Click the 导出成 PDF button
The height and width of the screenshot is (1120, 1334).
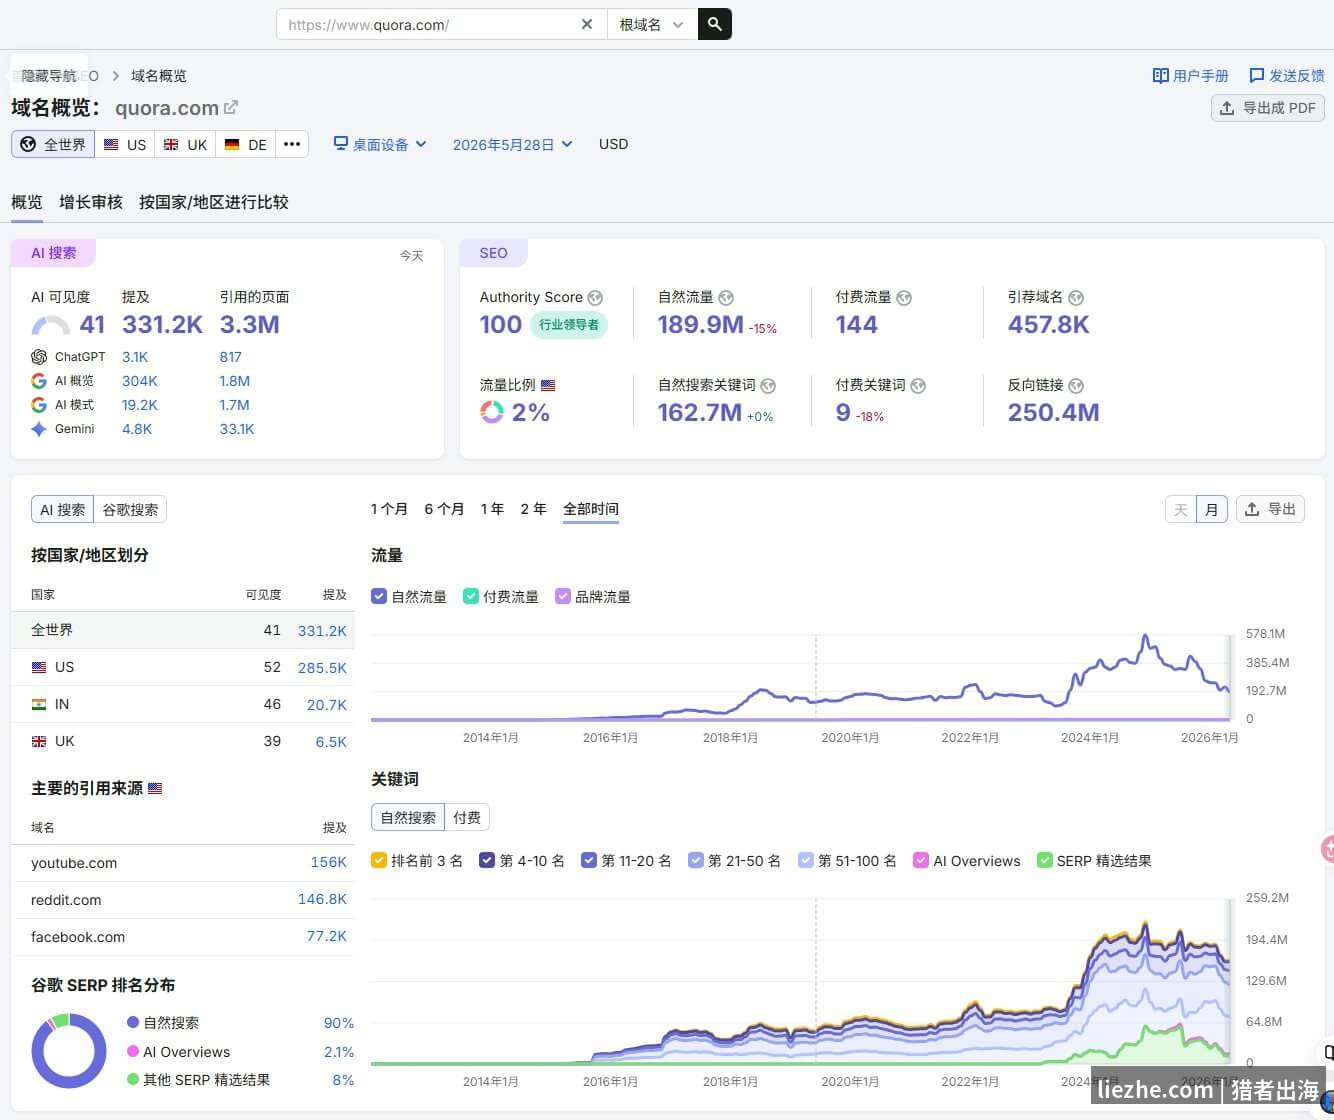coord(1268,108)
